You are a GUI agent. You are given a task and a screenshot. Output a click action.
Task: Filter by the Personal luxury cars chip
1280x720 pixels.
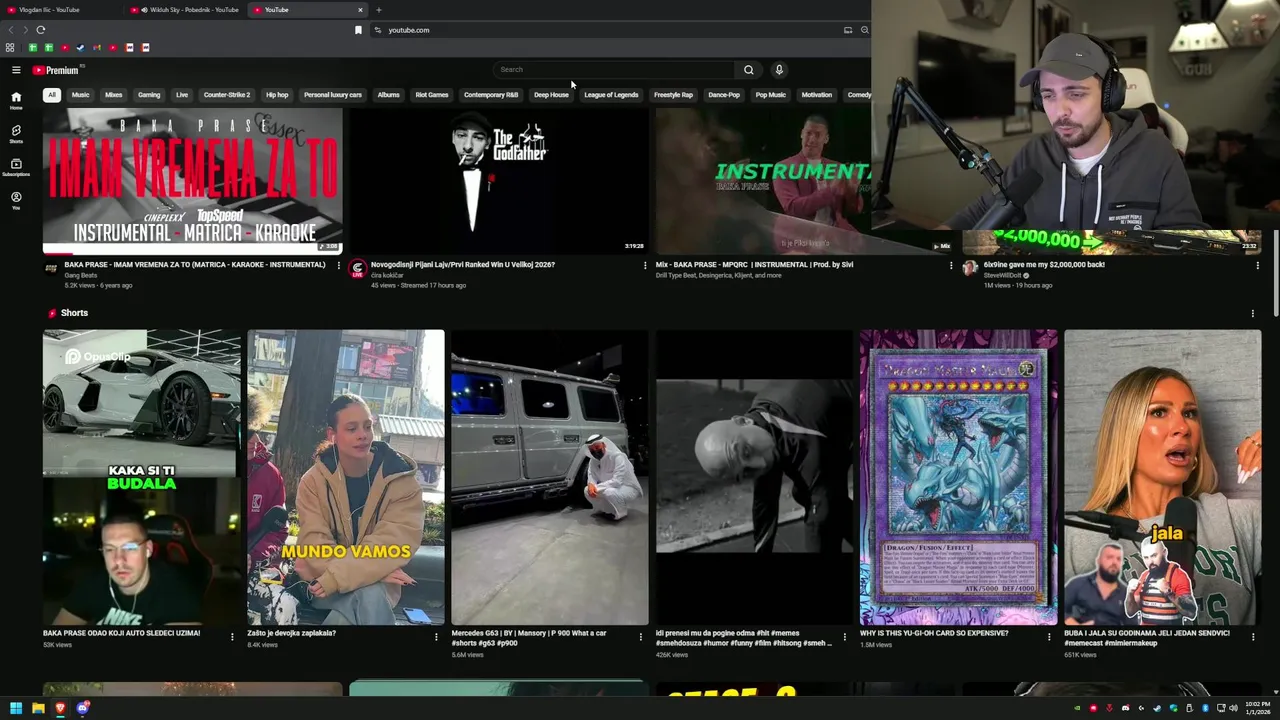(x=333, y=95)
